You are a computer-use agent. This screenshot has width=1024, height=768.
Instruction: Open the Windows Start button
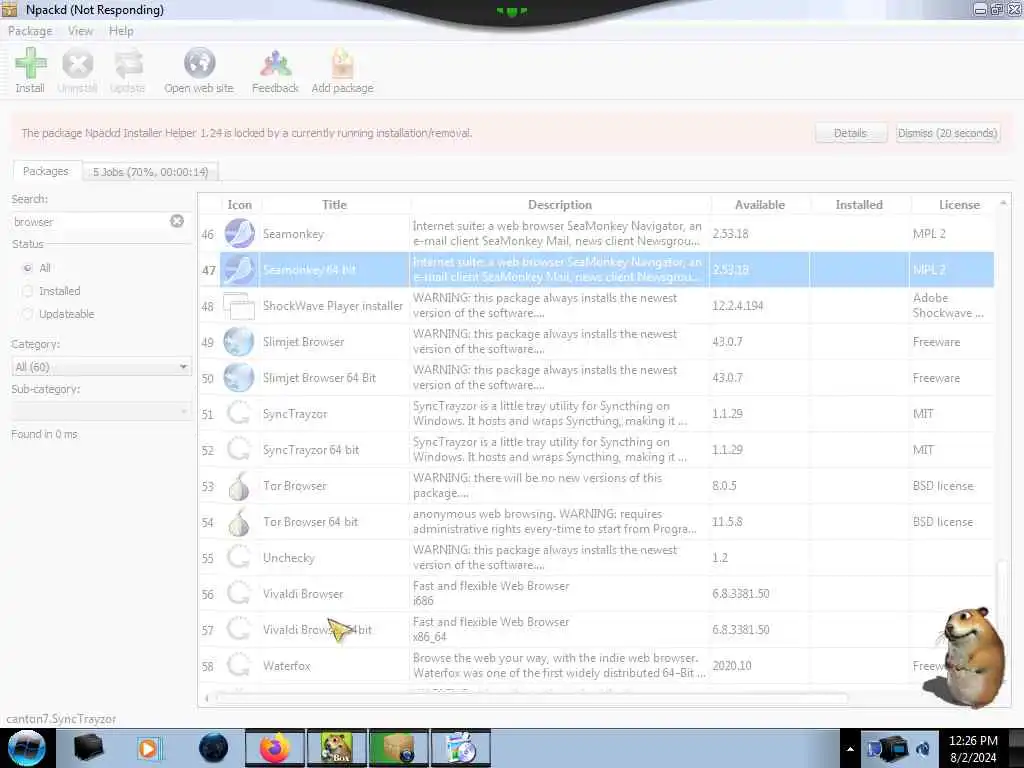pyautogui.click(x=27, y=748)
